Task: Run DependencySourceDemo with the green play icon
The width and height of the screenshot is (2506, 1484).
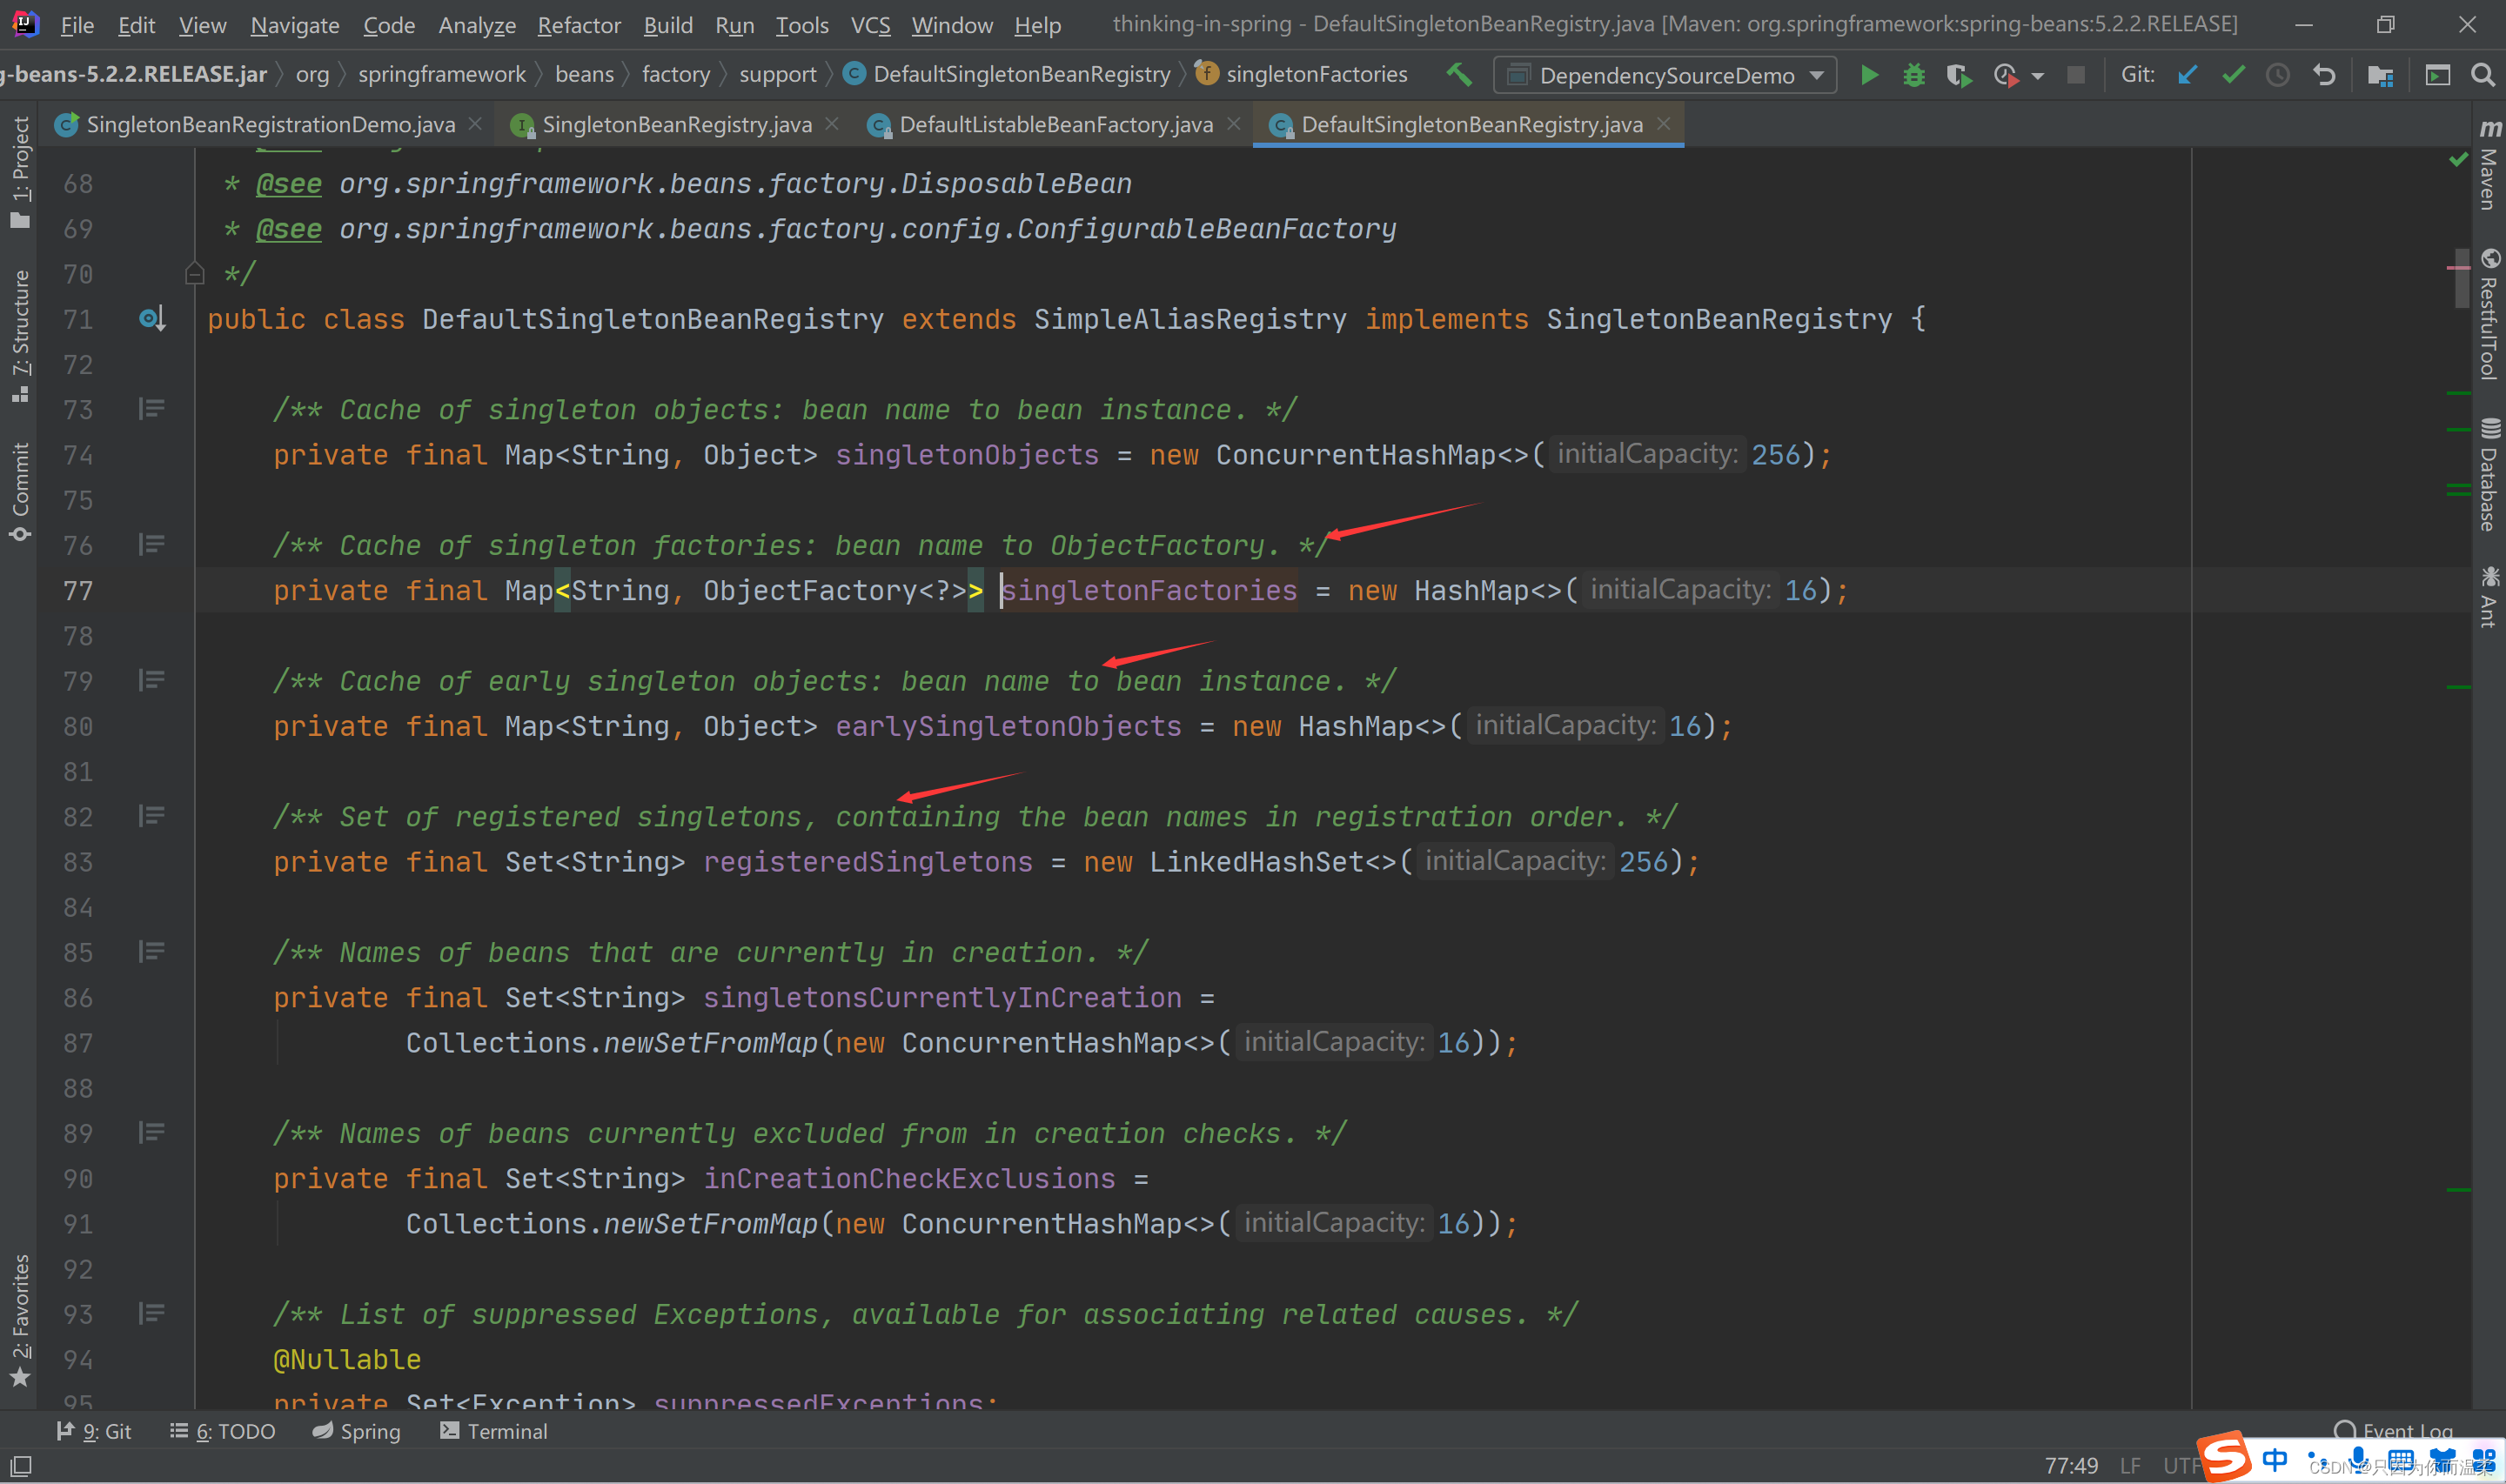Action: [x=1868, y=75]
